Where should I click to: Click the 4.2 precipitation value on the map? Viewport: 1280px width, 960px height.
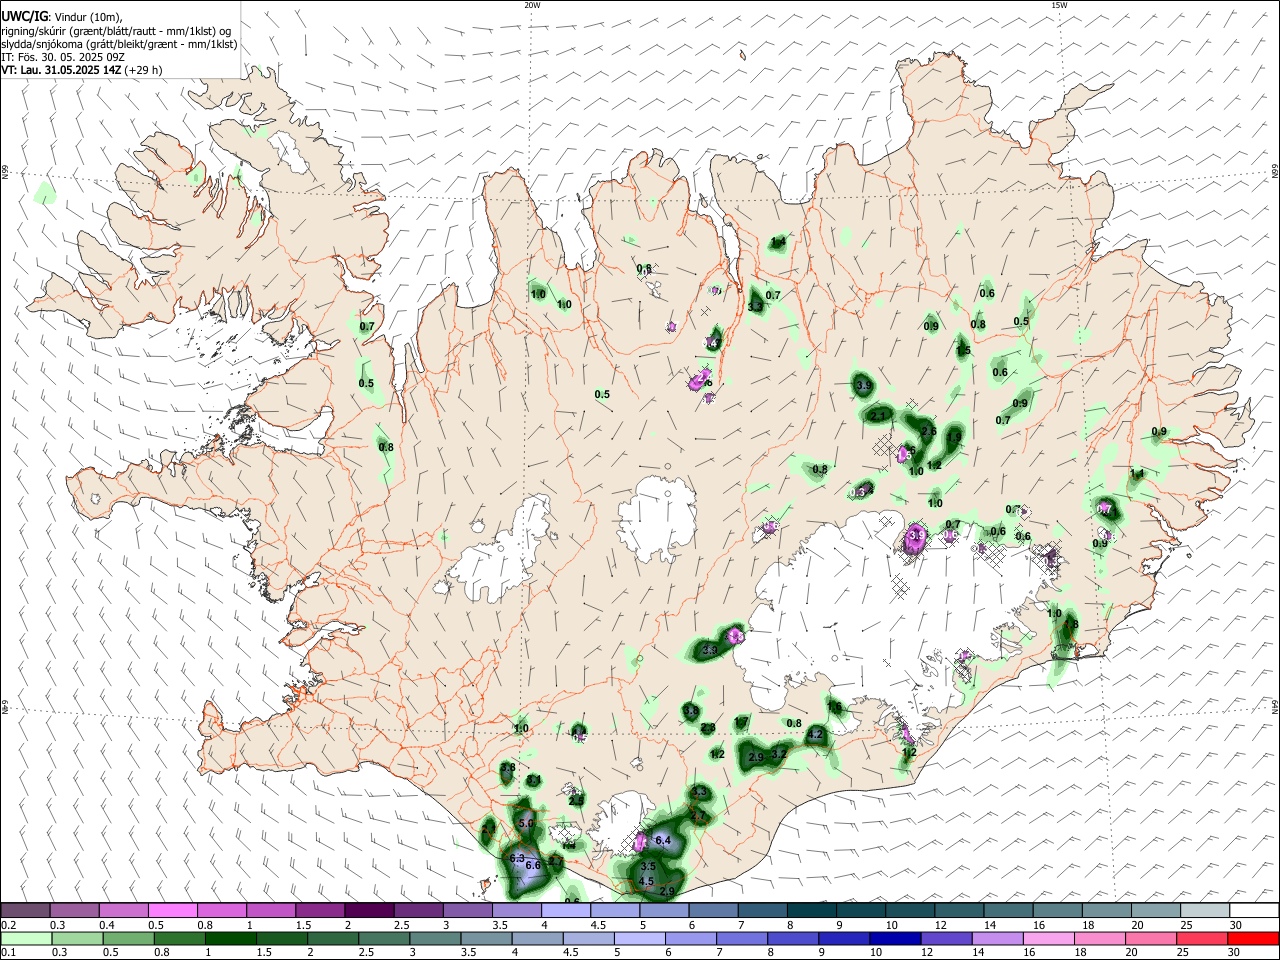coord(815,734)
